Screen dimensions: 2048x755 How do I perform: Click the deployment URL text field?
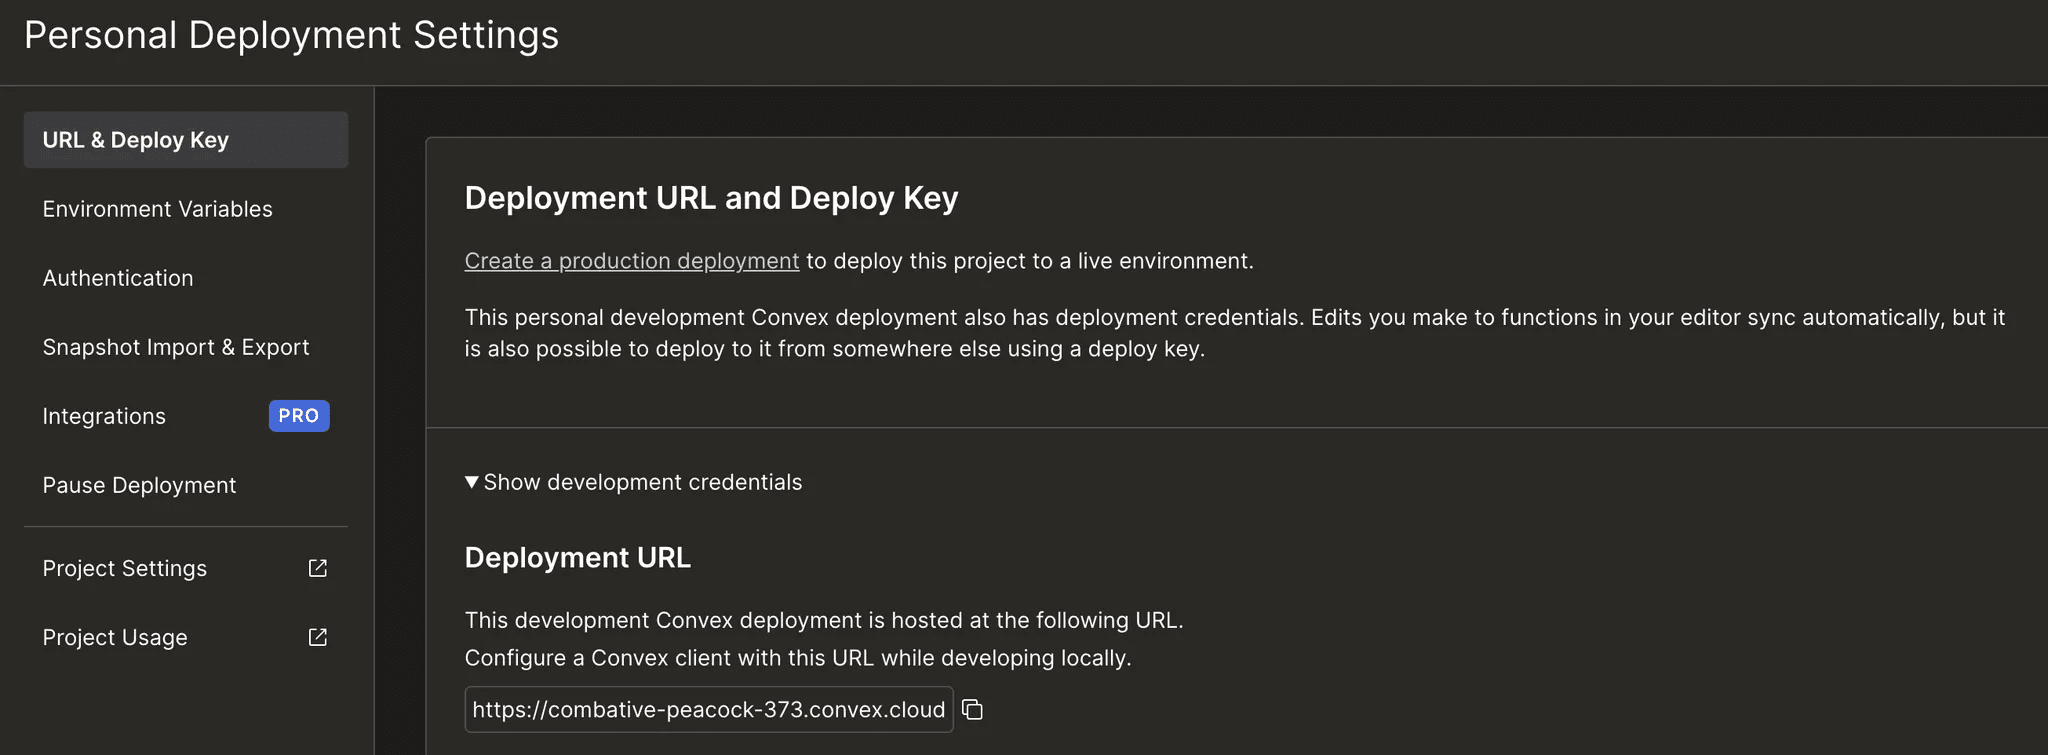coord(708,710)
